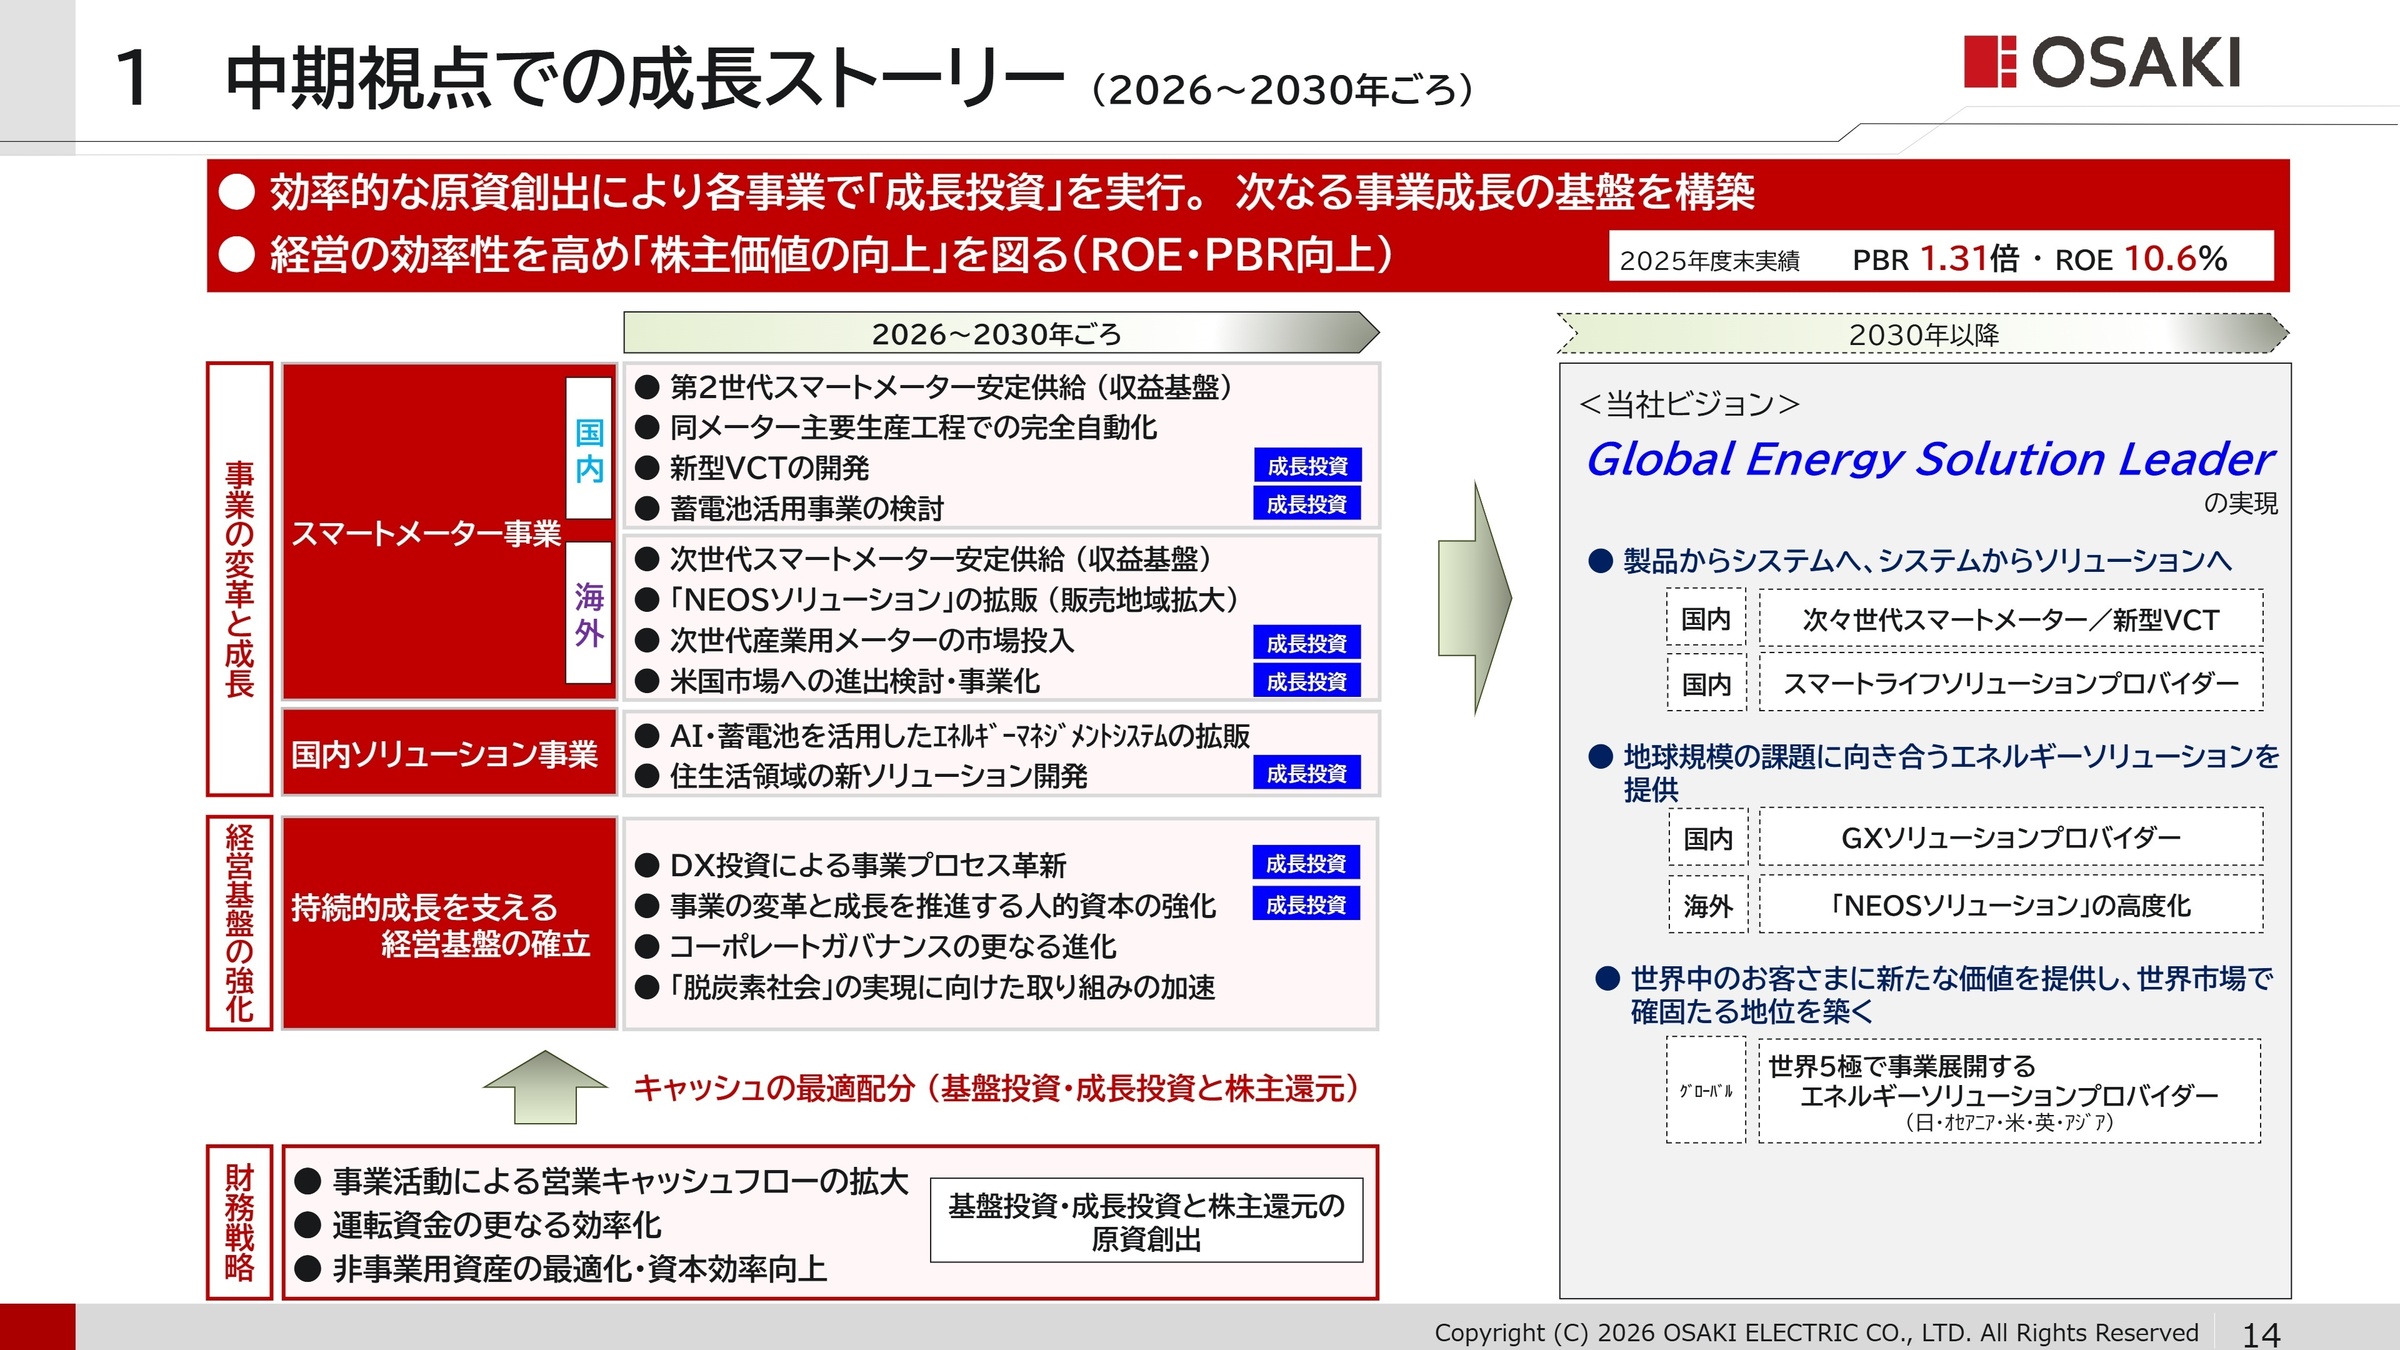Click 次々世代スマートメーター／新型VCT dashed box
The height and width of the screenshot is (1350, 2400).
(x=2011, y=620)
